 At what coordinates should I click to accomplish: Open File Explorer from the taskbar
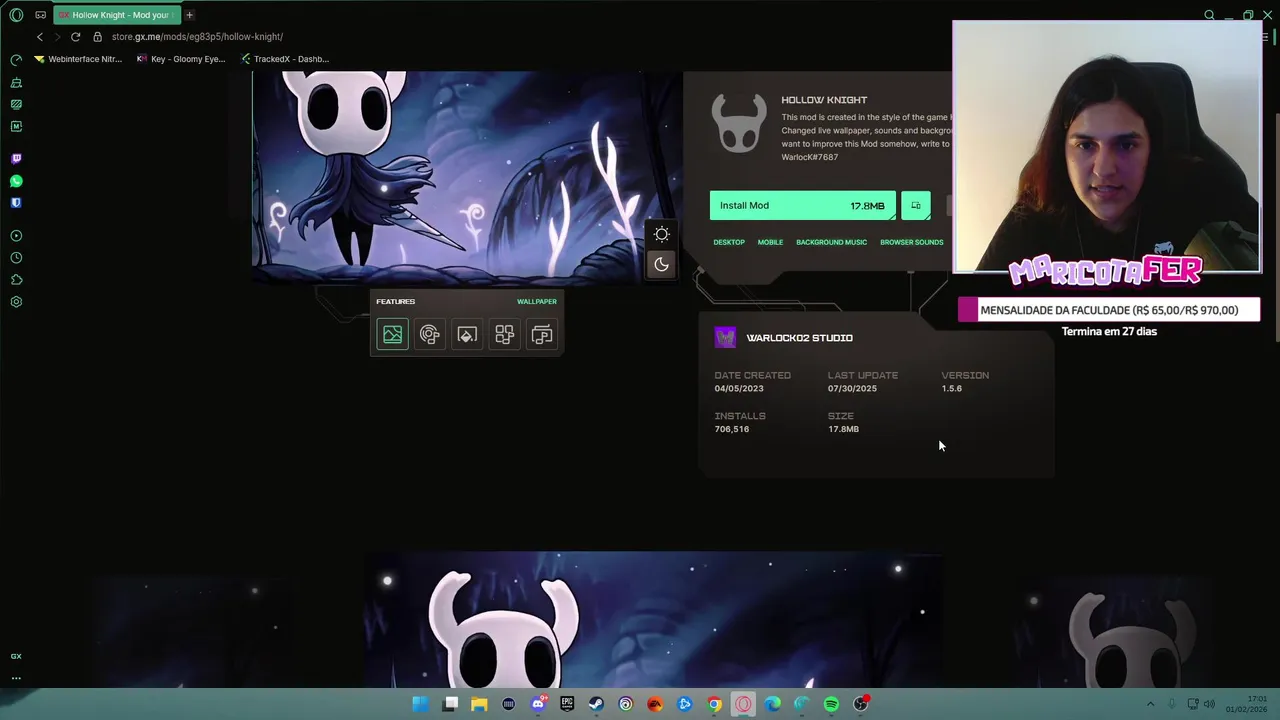(479, 704)
